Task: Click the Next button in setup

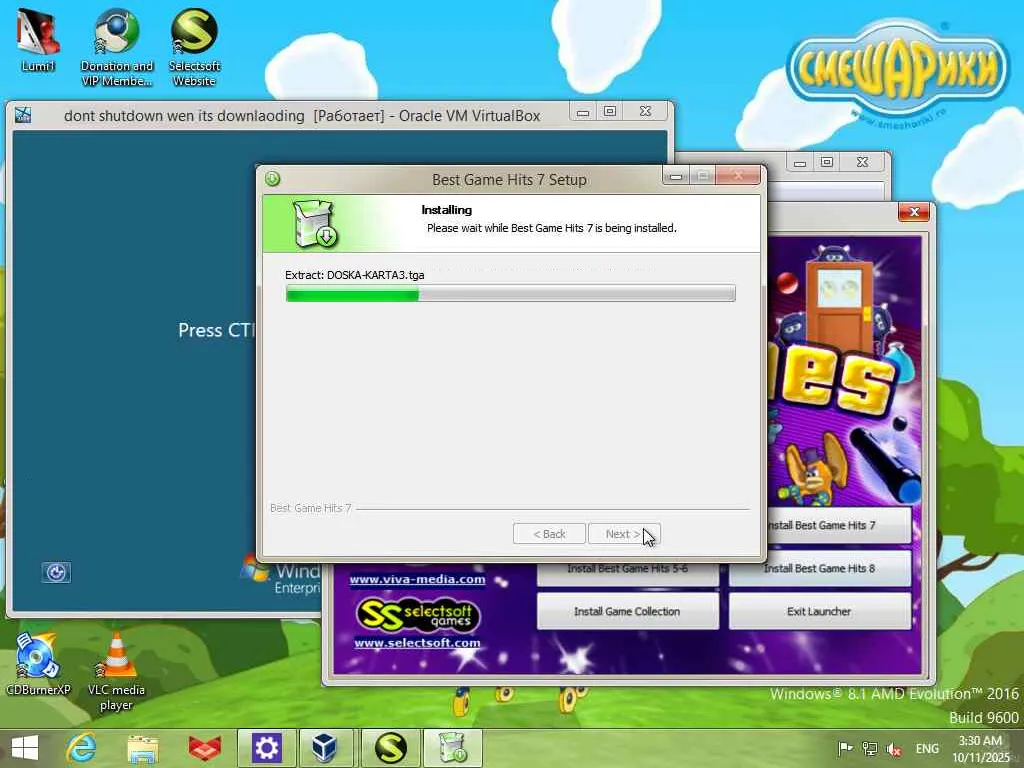Action: (624, 534)
